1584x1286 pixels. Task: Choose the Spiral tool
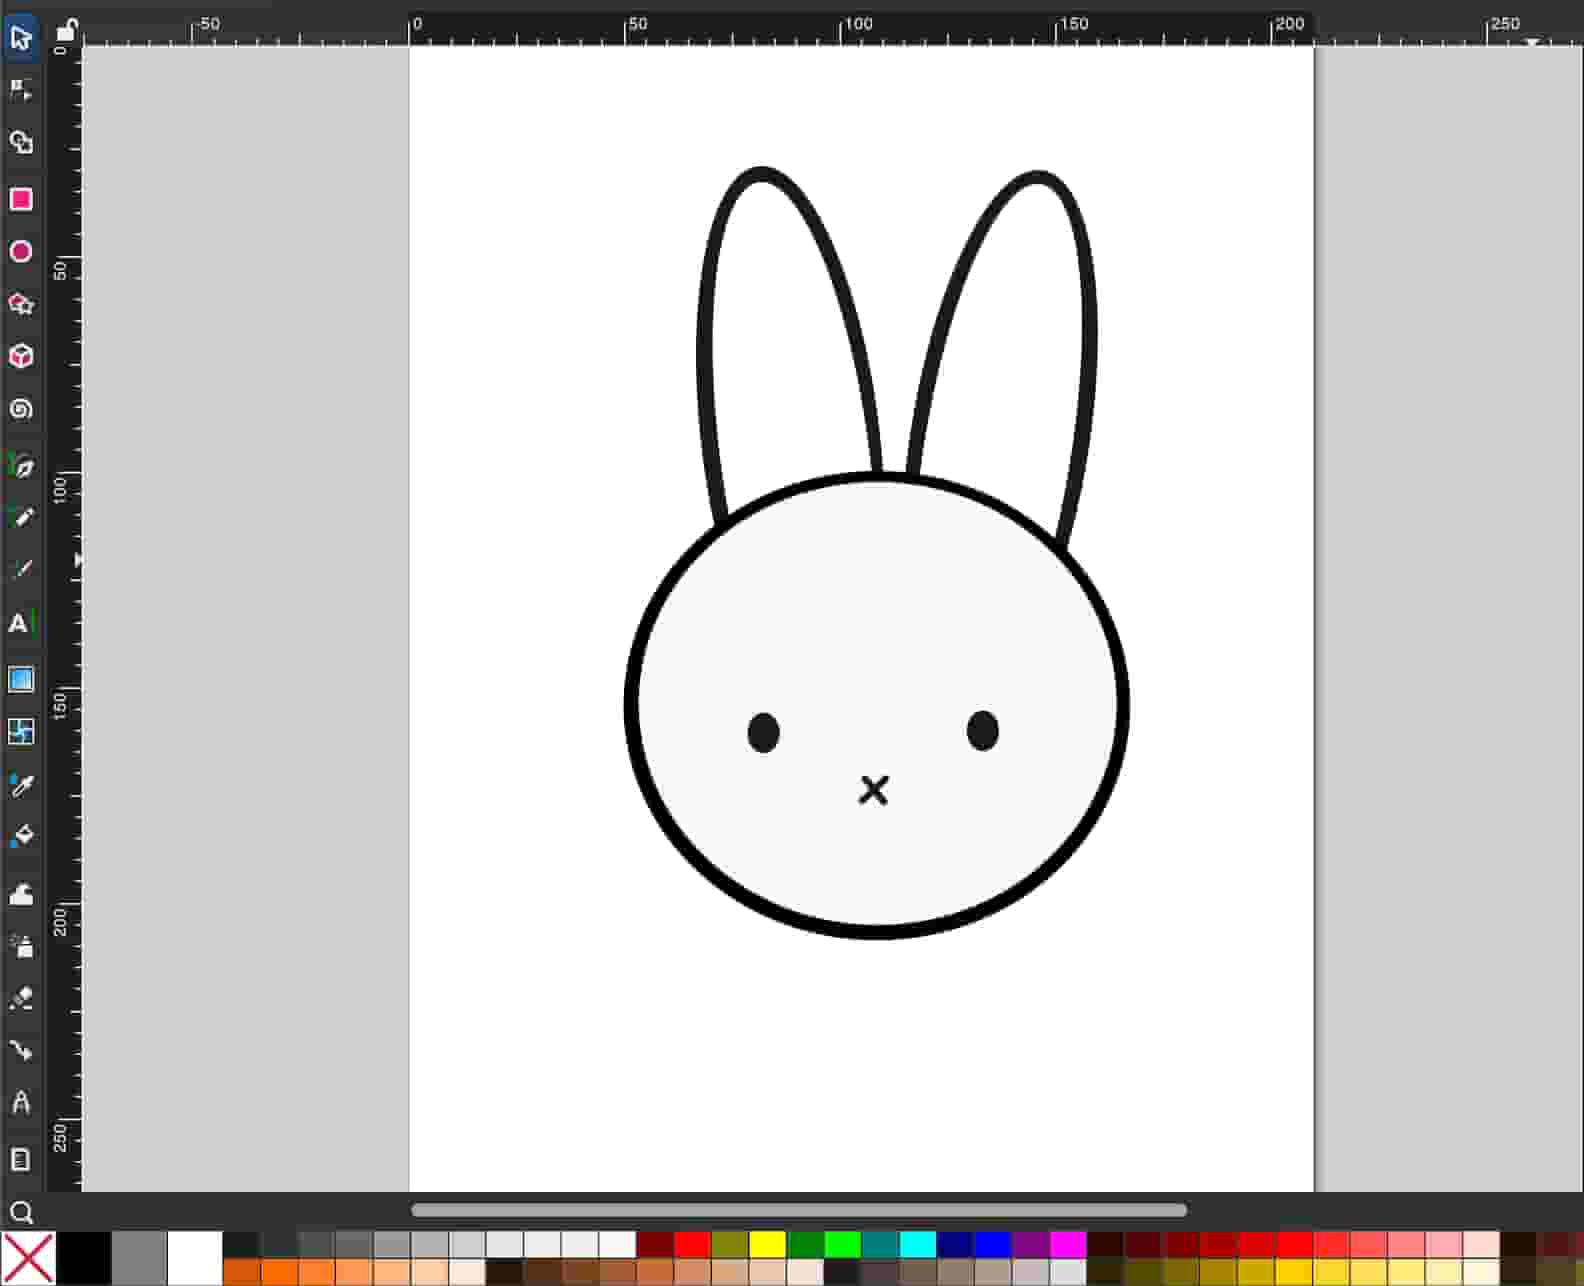point(21,409)
